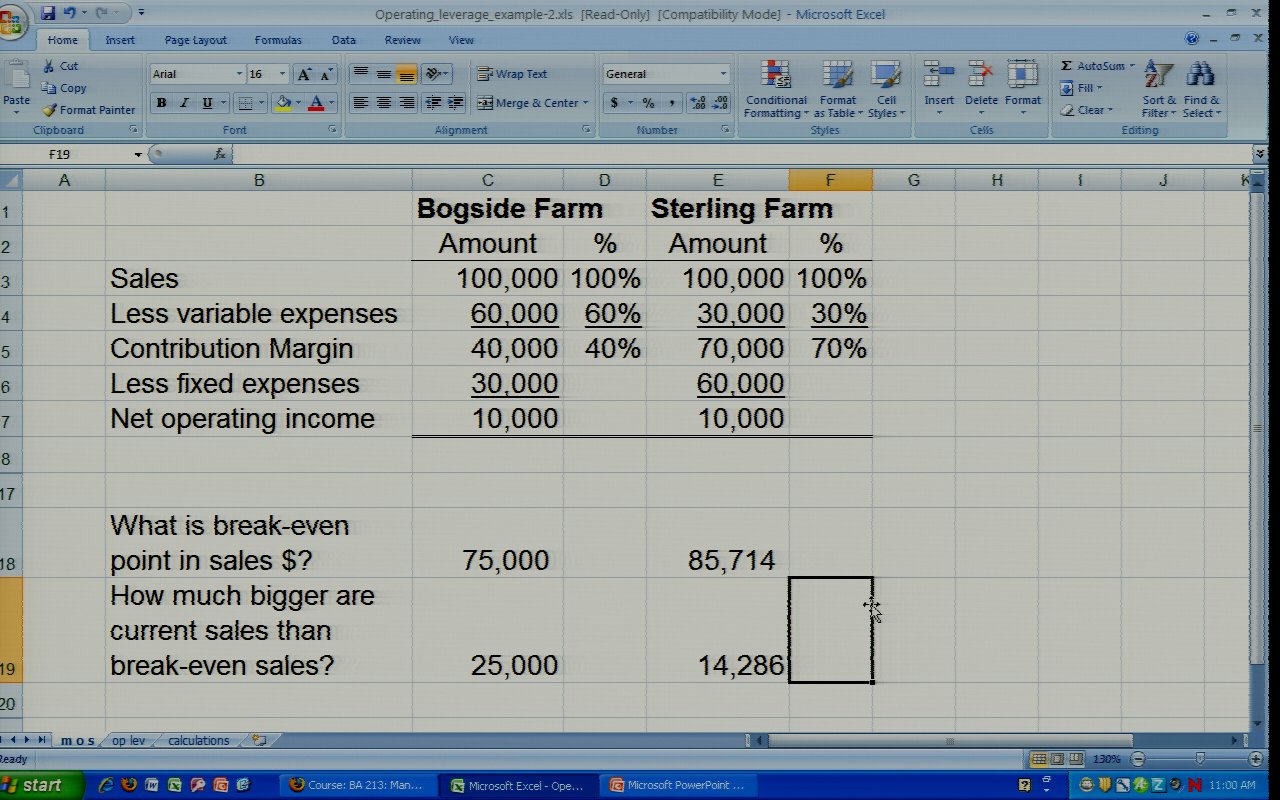Click the Merge & Center button
The width and height of the screenshot is (1280, 800).
pos(528,103)
